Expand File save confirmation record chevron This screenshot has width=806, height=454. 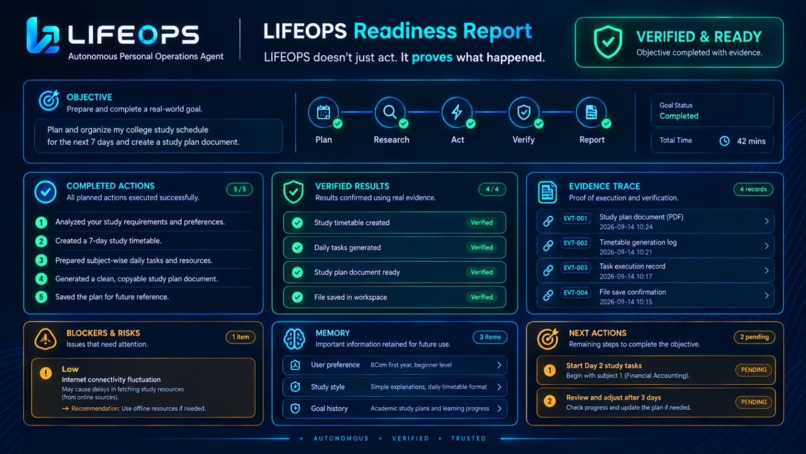point(766,296)
